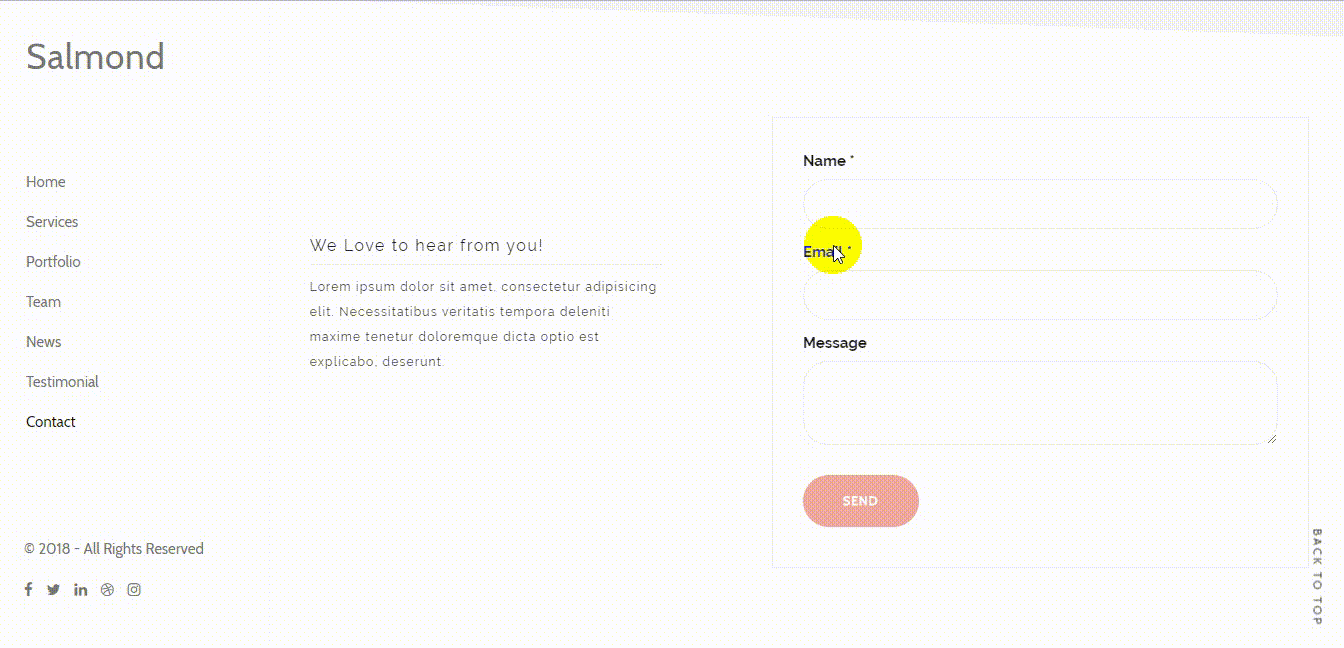Click the Message textarea resize handle
The width and height of the screenshot is (1344, 648).
click(x=1272, y=438)
